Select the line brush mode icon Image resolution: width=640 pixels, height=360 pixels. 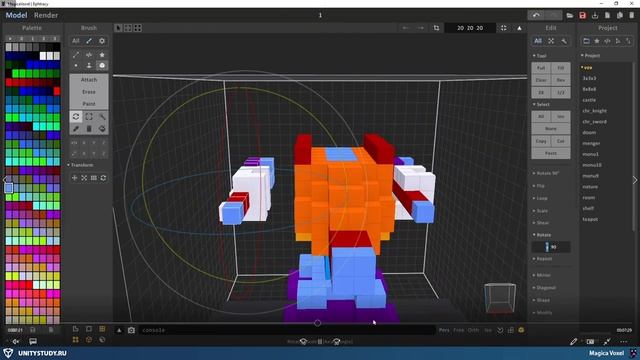coord(76,55)
